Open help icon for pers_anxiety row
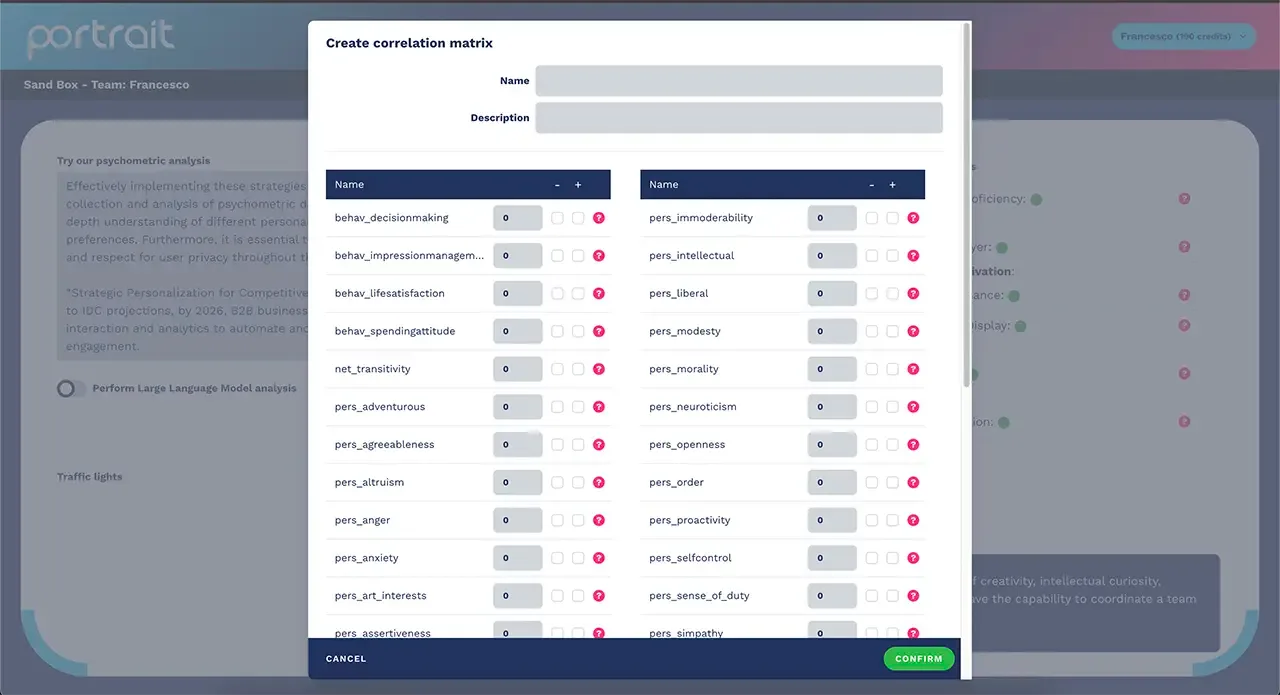 599,558
